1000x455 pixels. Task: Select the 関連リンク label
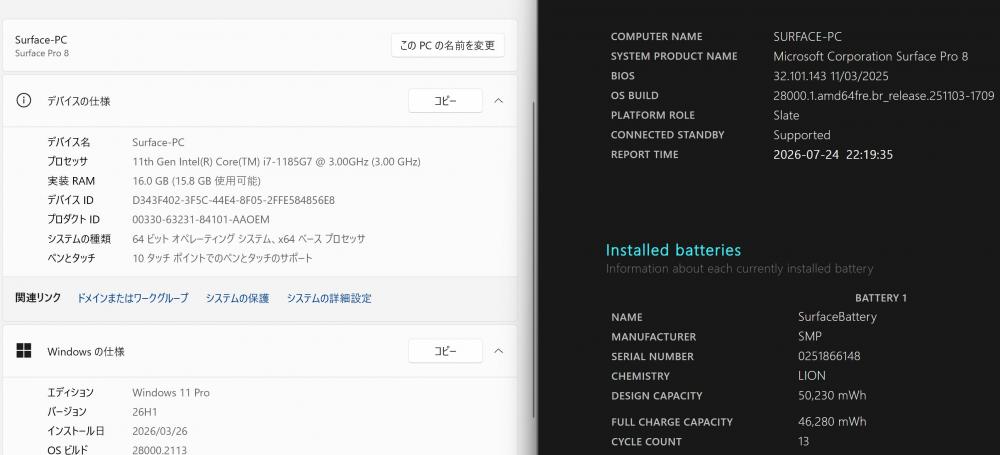pos(38,297)
